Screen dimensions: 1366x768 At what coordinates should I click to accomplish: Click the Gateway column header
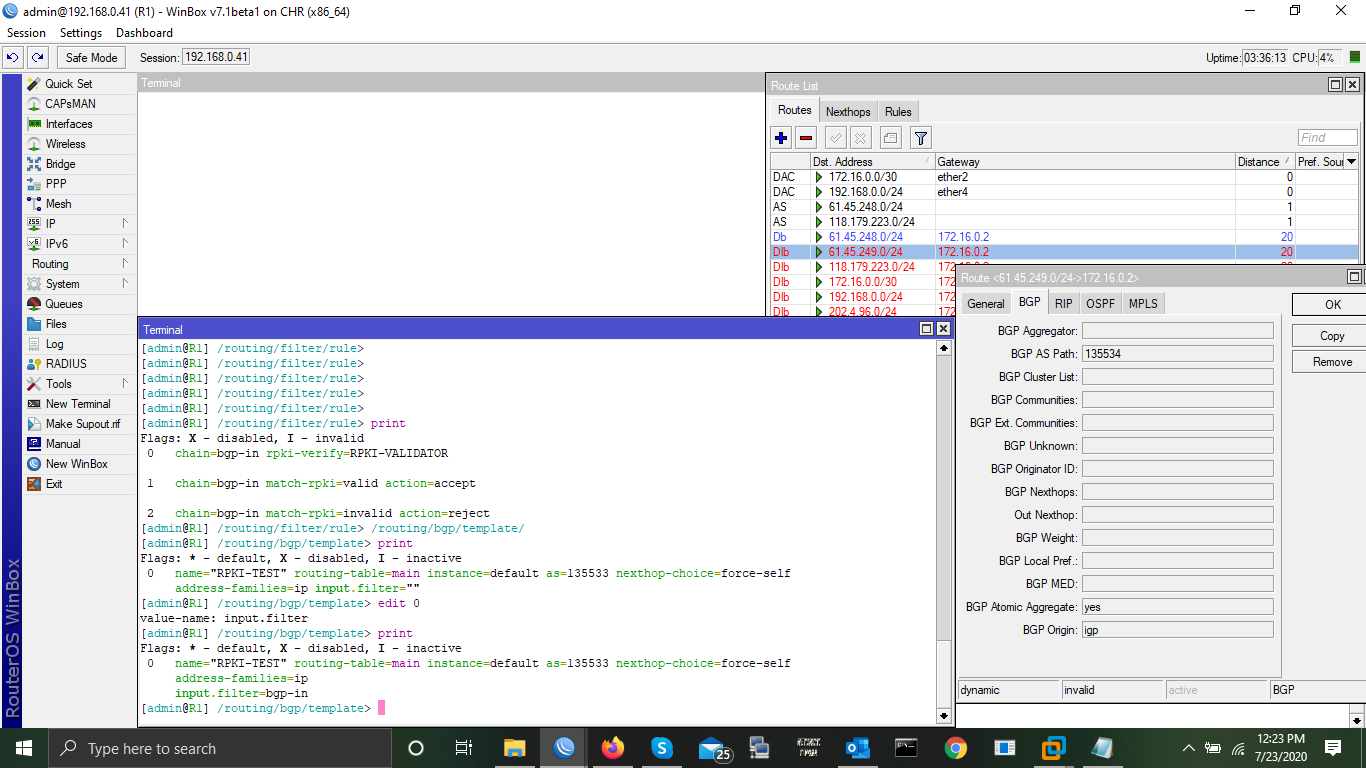[x=1084, y=162]
